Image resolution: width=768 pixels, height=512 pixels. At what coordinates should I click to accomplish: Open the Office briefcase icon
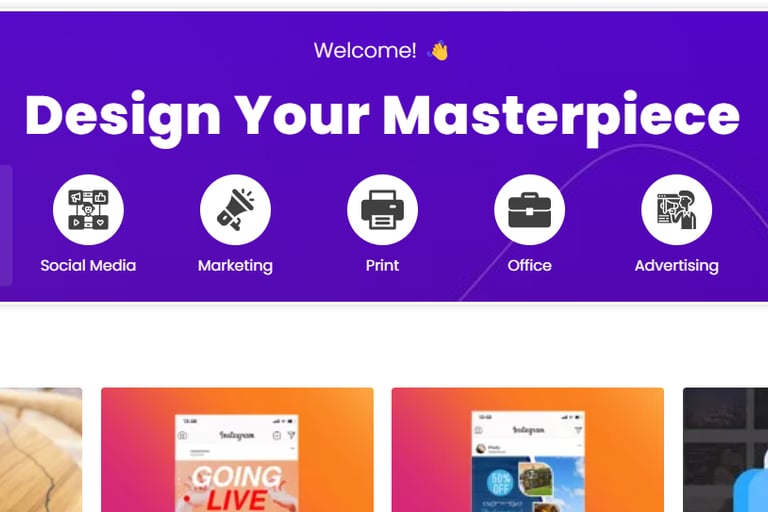(x=529, y=210)
